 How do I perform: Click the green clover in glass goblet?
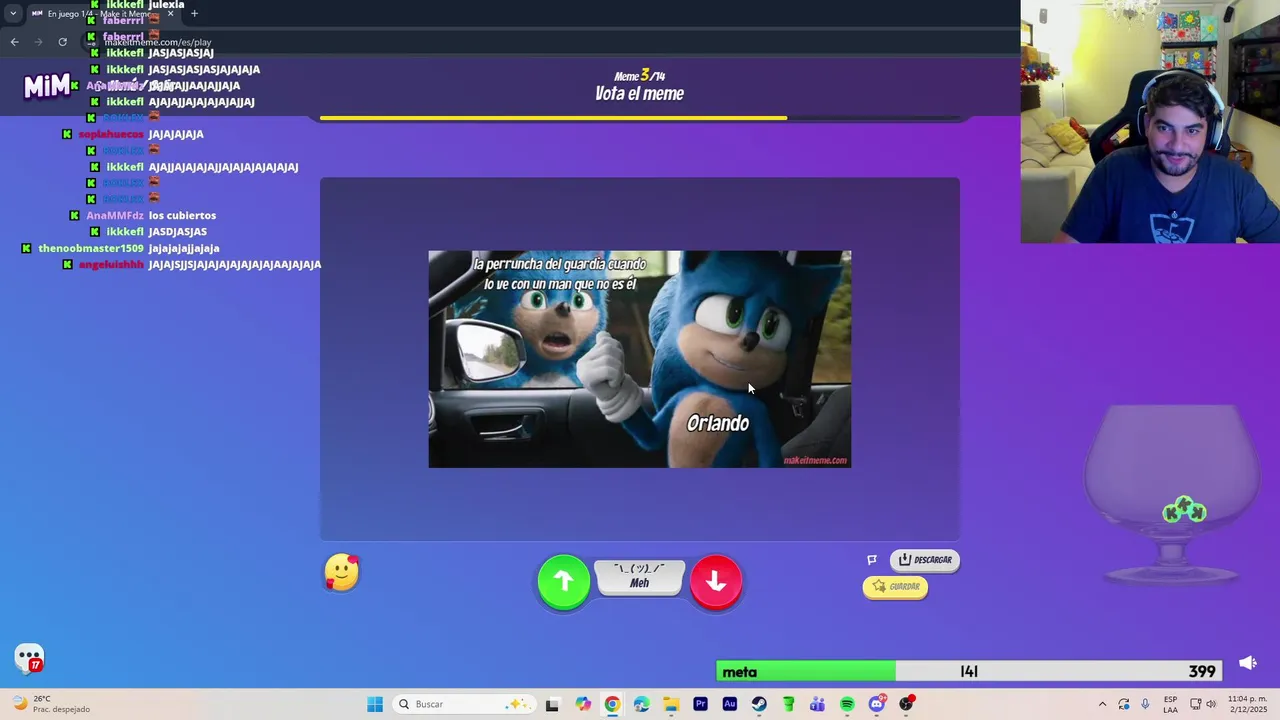(1184, 511)
